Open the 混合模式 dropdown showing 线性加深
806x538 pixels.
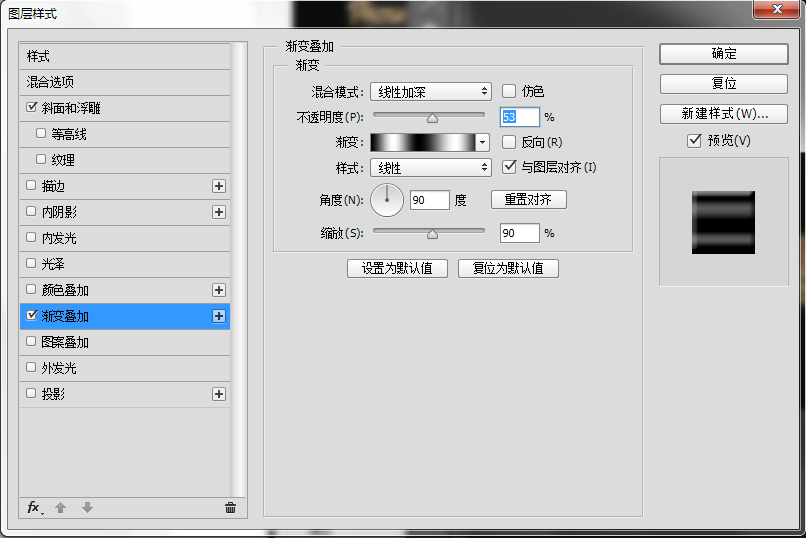pyautogui.click(x=431, y=92)
